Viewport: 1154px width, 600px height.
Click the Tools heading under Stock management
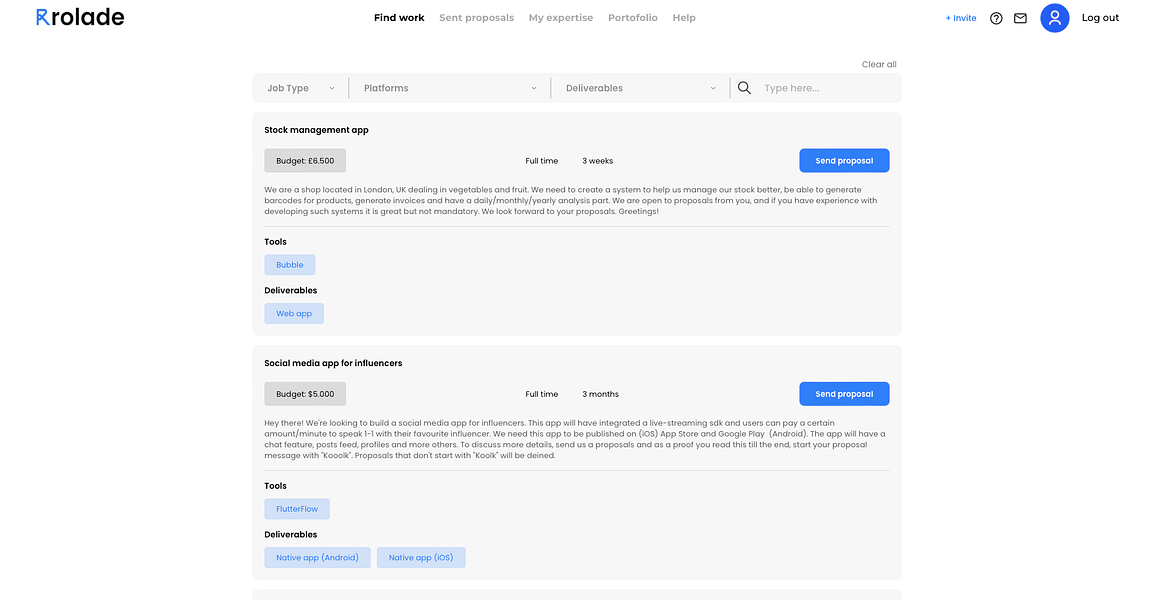tap(275, 241)
